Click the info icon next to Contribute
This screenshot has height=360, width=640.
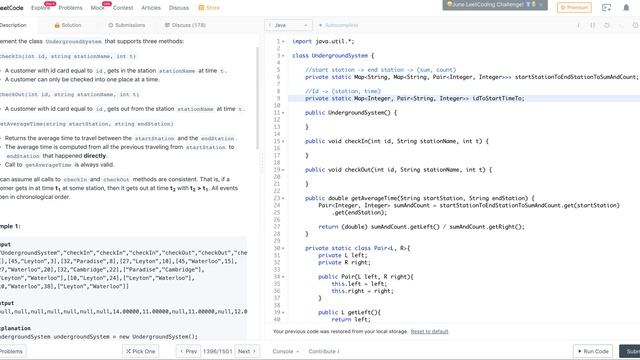click(x=338, y=351)
